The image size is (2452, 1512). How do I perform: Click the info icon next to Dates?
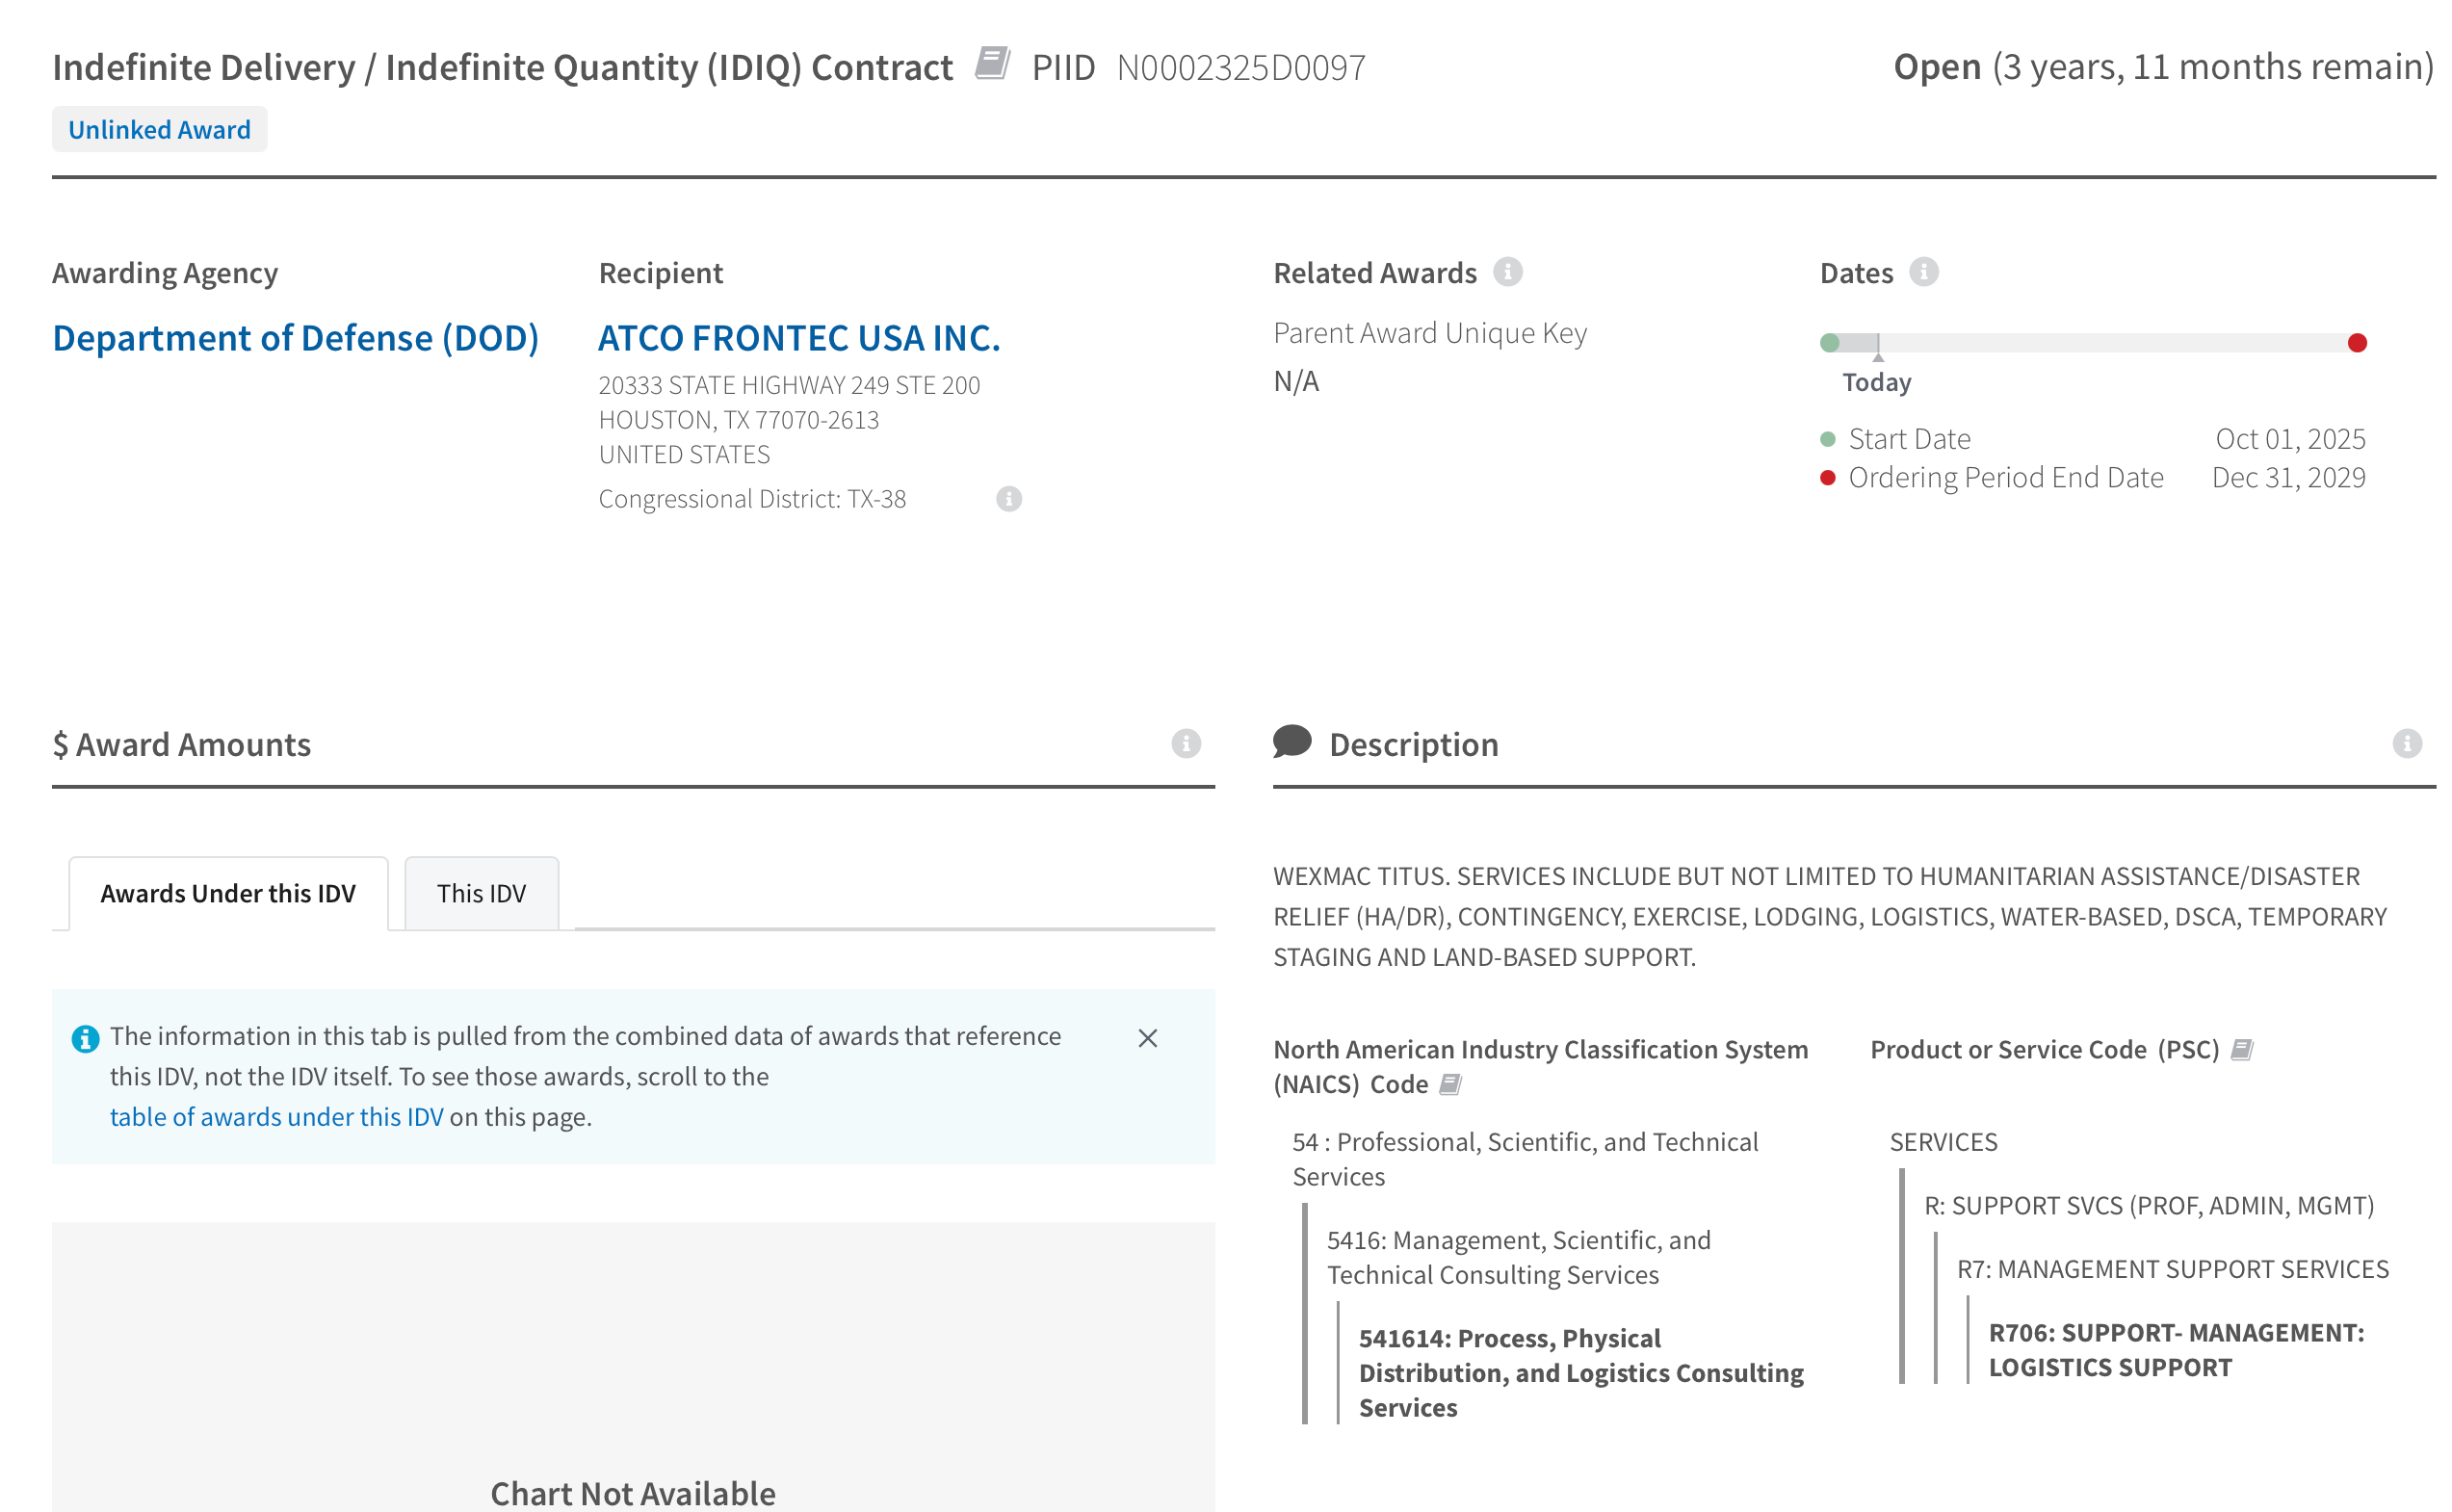tap(1923, 272)
